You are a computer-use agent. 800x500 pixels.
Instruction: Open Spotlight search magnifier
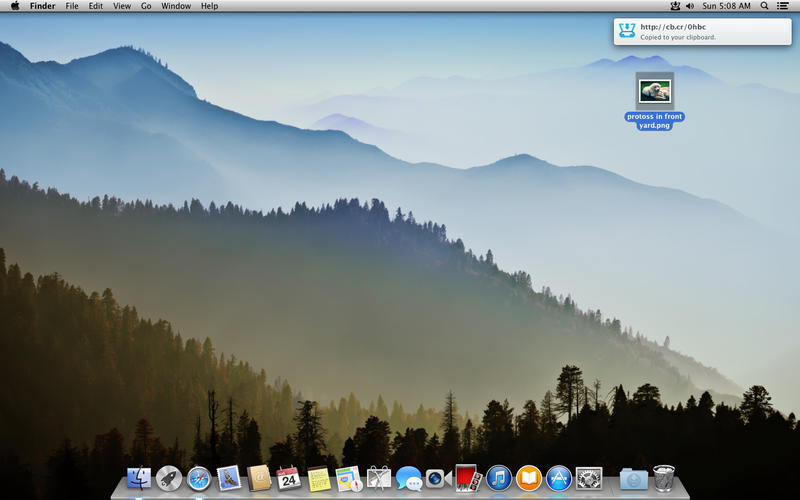(764, 6)
